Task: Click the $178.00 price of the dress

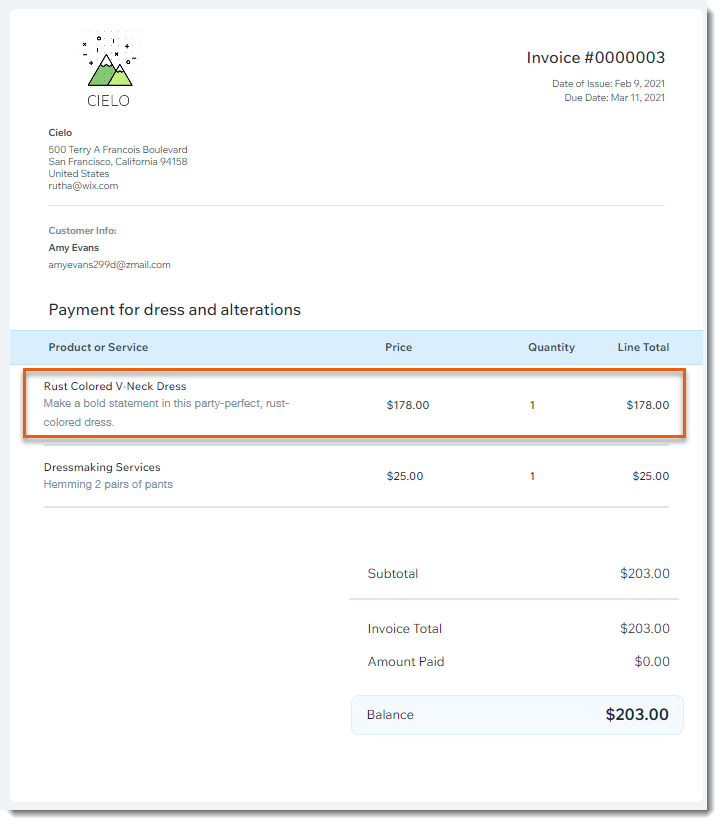Action: [407, 405]
